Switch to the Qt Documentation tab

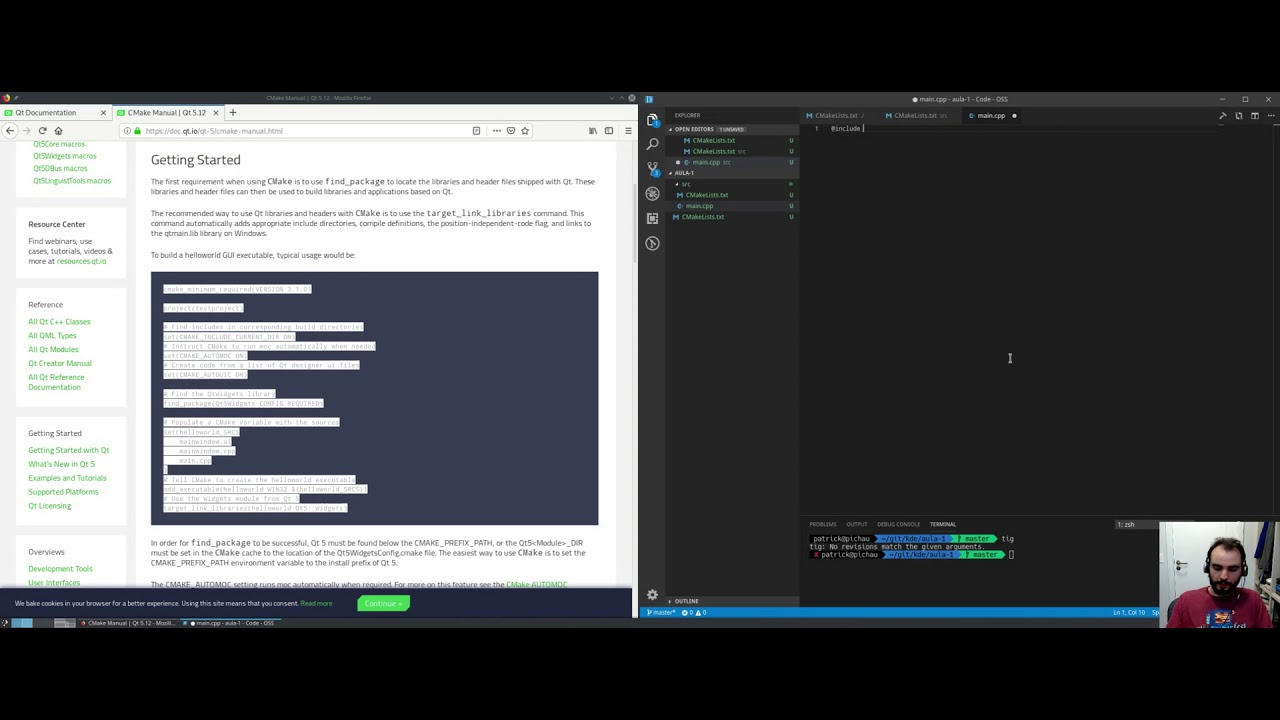(55, 113)
